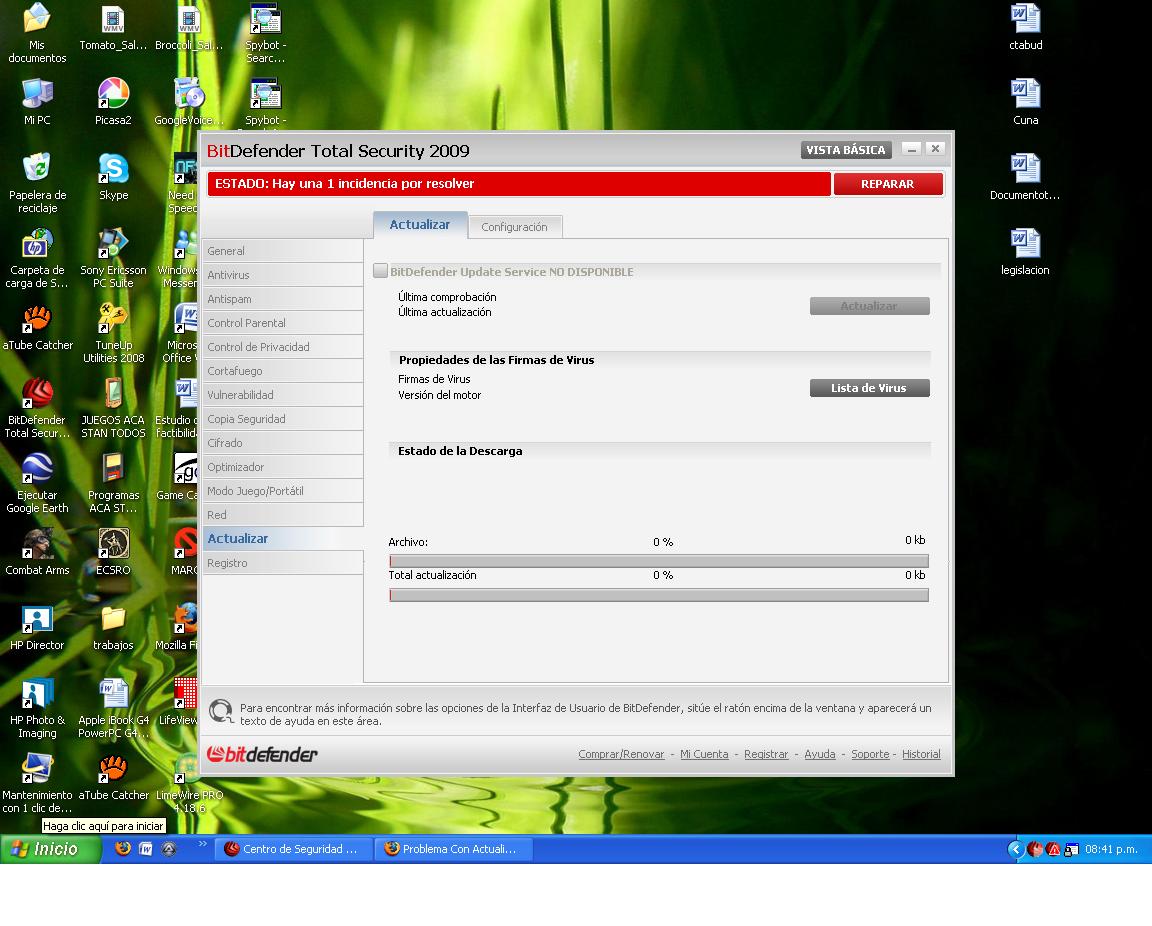Viewport: 1152px width, 926px height.
Task: Switch to Problema Con Actuali... taskbar window
Action: [453, 849]
